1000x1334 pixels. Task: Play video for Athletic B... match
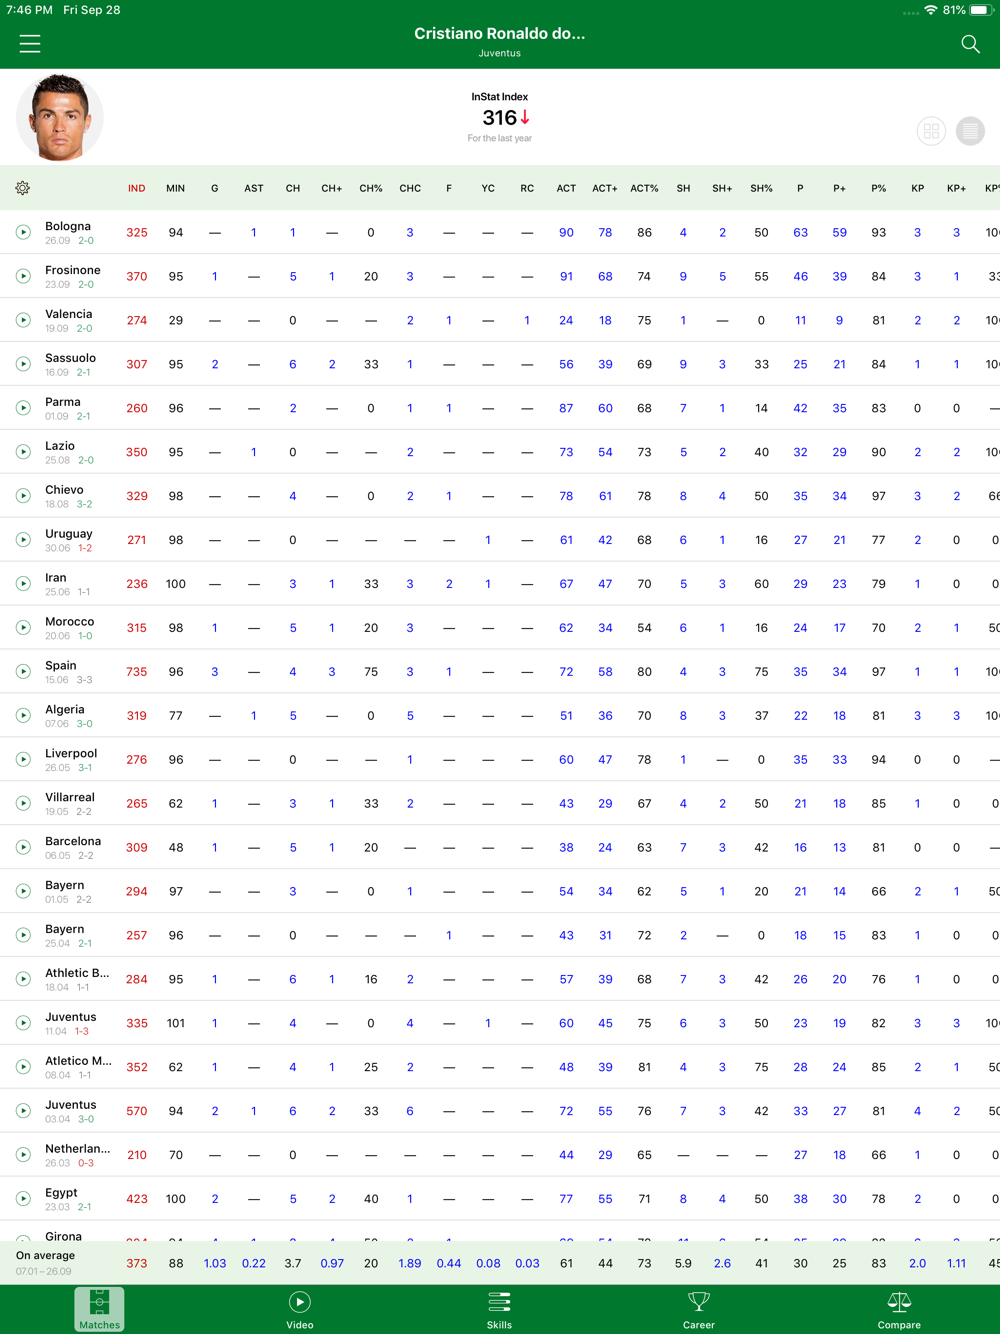pos(23,979)
